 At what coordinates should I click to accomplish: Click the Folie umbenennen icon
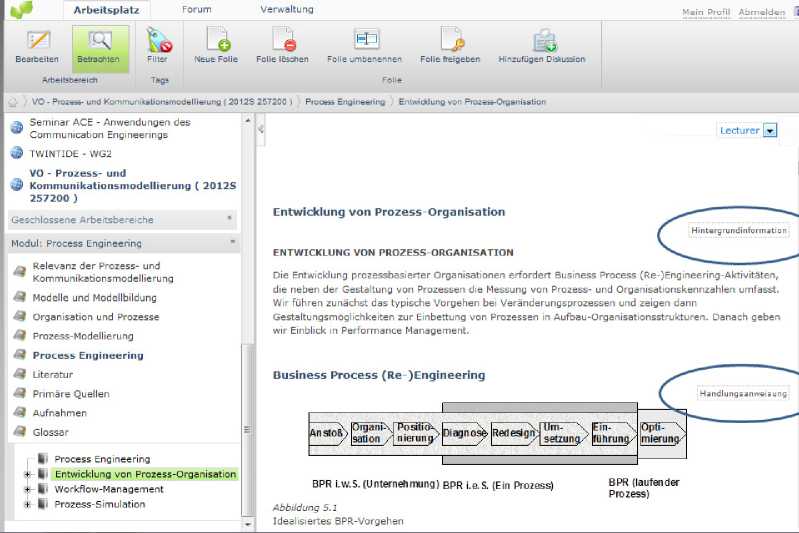366,40
